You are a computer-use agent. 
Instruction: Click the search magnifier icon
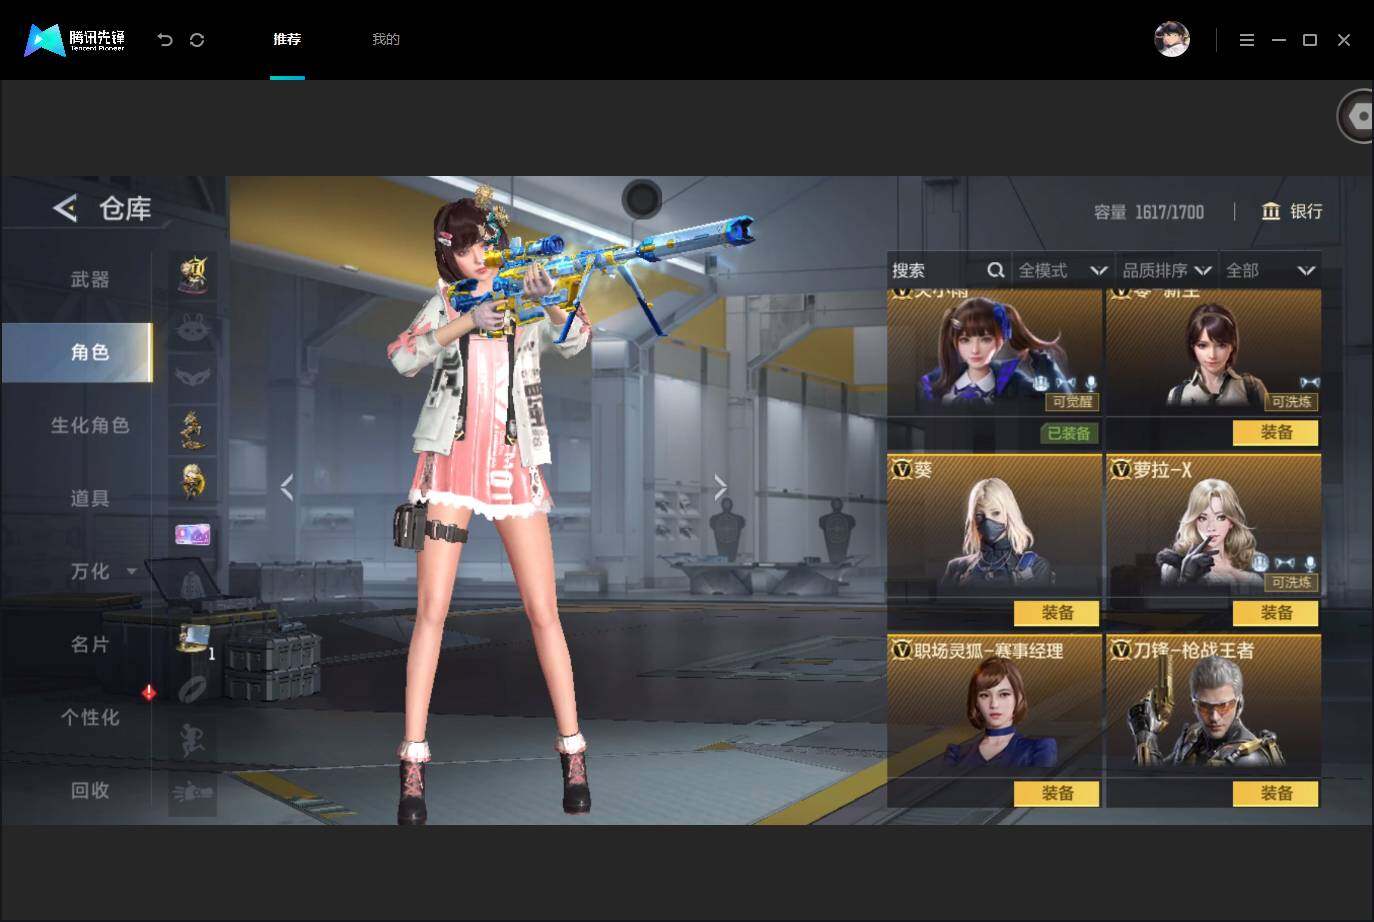[x=996, y=270]
